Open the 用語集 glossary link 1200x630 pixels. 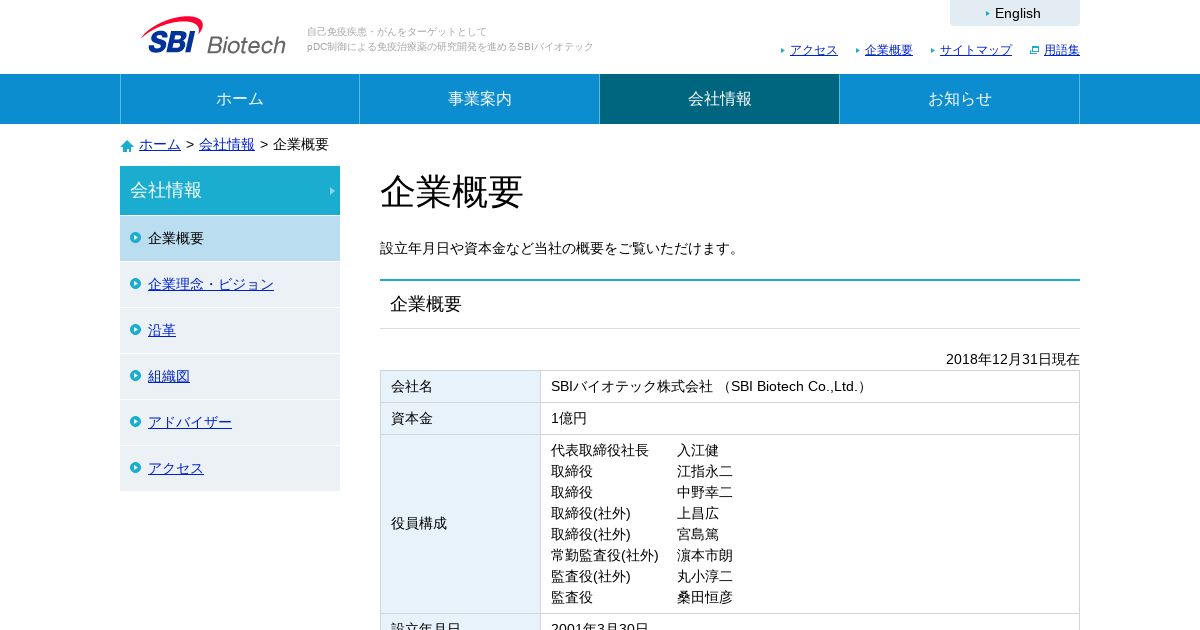point(1061,50)
